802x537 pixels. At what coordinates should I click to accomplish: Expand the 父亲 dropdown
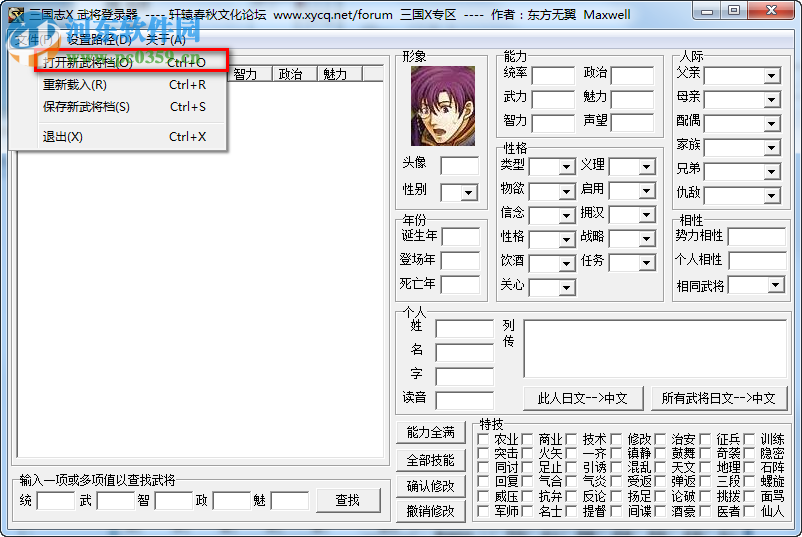coord(771,76)
